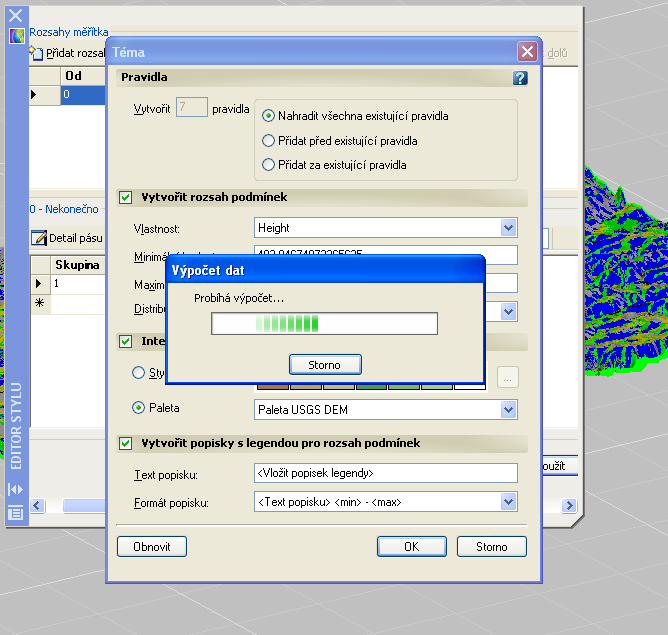Viewport: 668px width, 635px height.
Task: Uncheck 'Vytvořit rozsah podmínek' checkbox
Action: 126,198
